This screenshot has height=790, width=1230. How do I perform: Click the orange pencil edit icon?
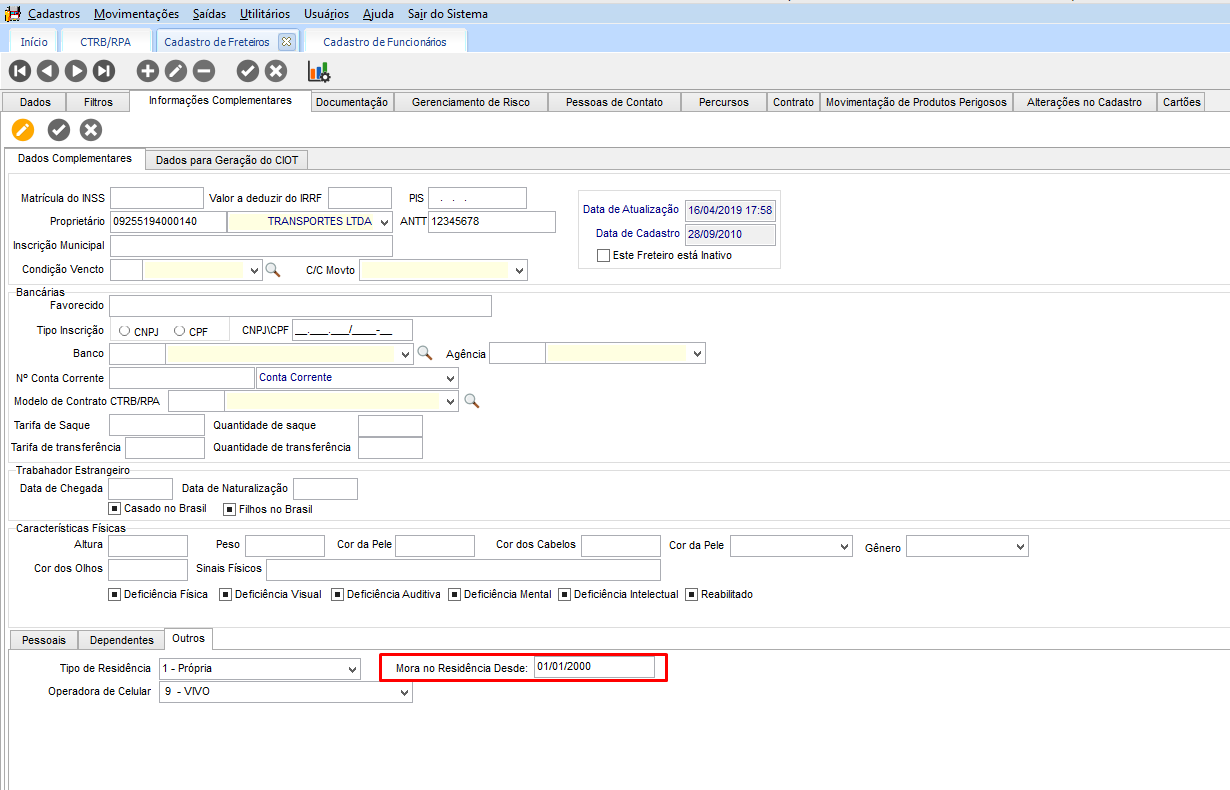(22, 130)
